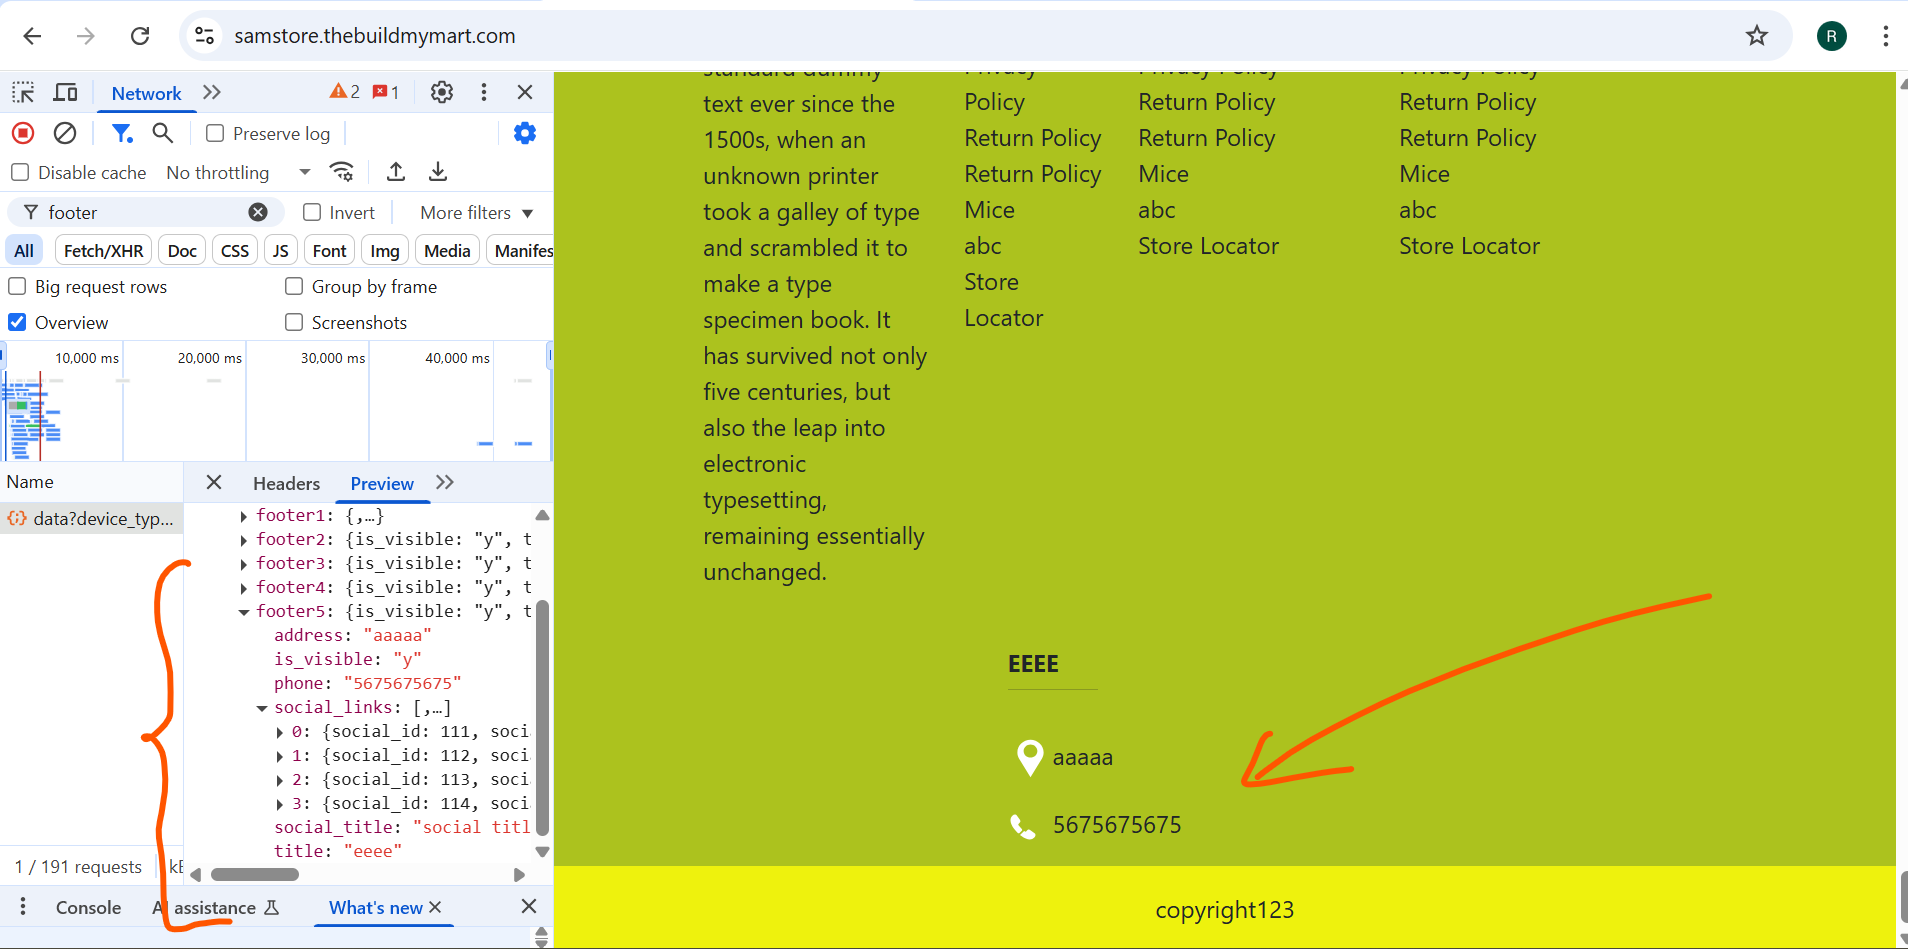Go forward in browser history

click(86, 36)
